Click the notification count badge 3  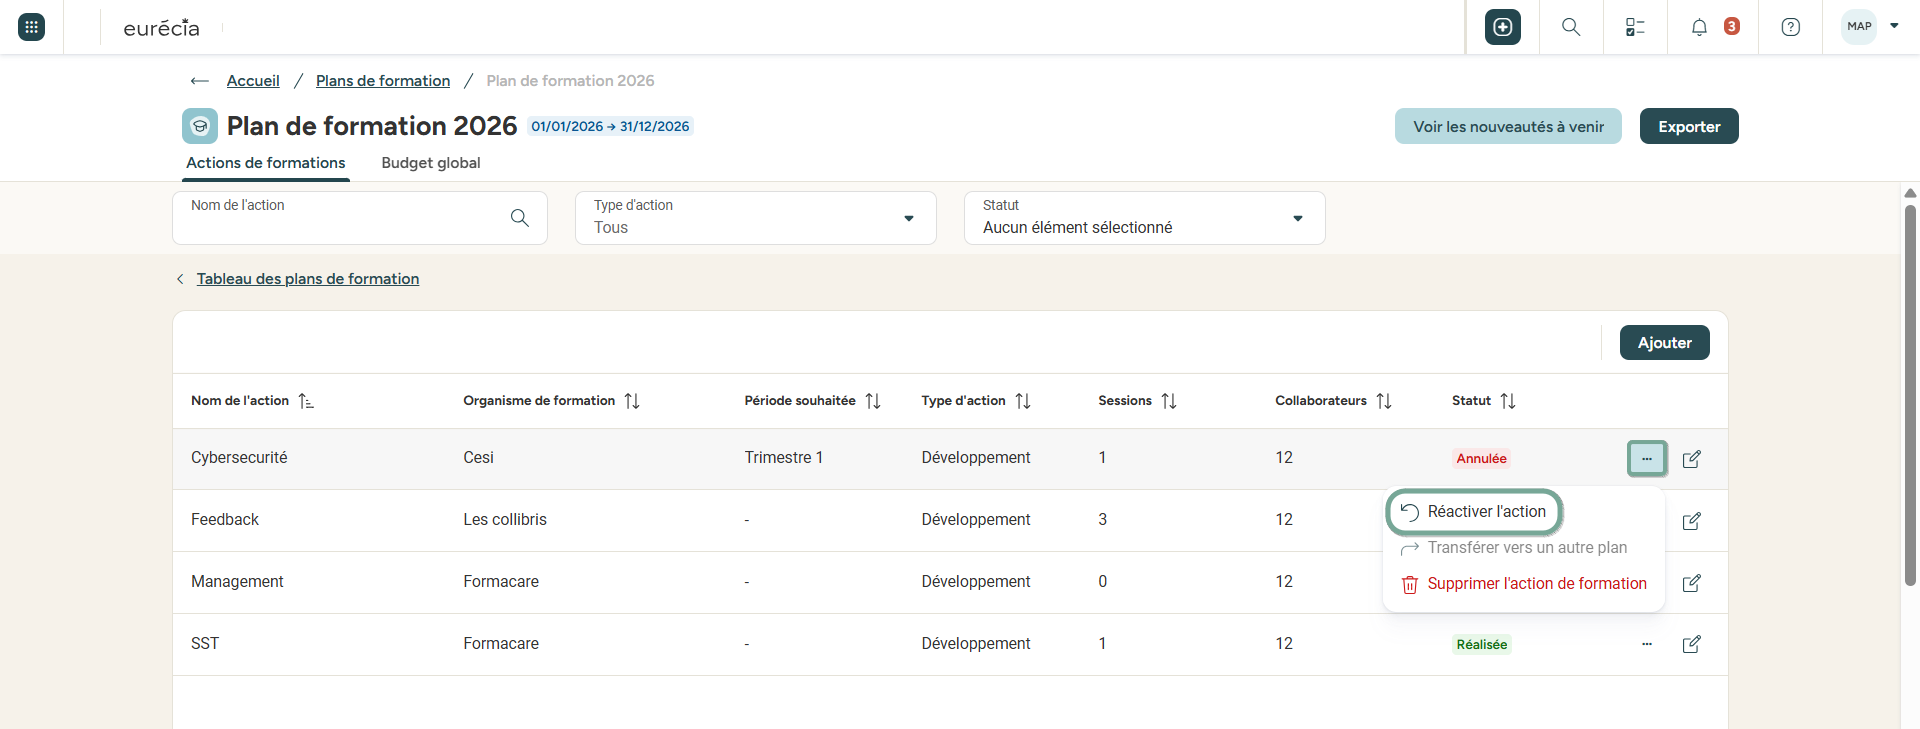pyautogui.click(x=1732, y=26)
